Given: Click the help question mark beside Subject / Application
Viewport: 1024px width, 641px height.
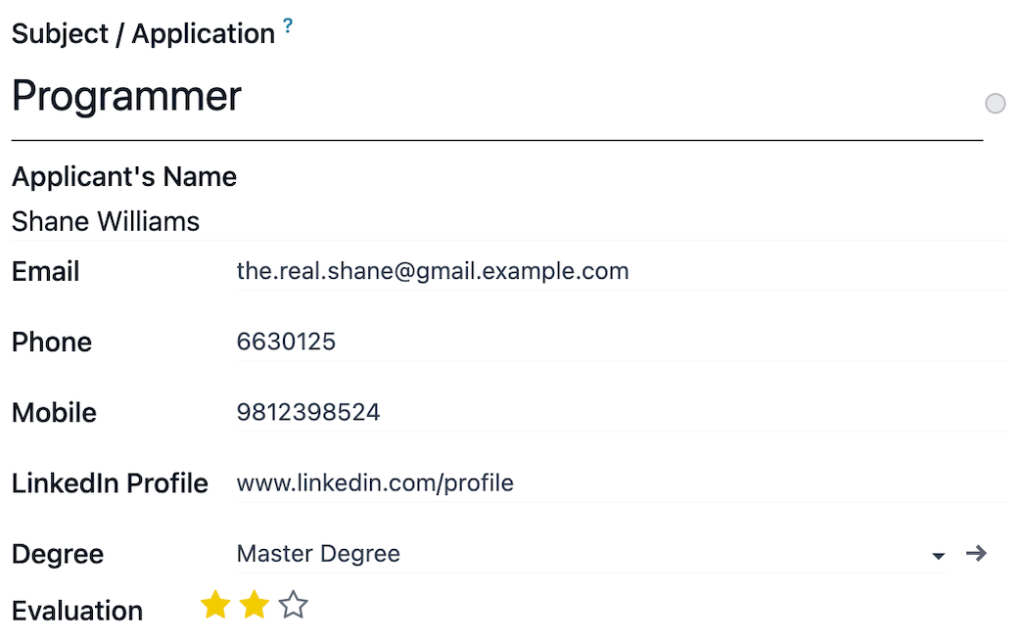Looking at the screenshot, I should (288, 27).
